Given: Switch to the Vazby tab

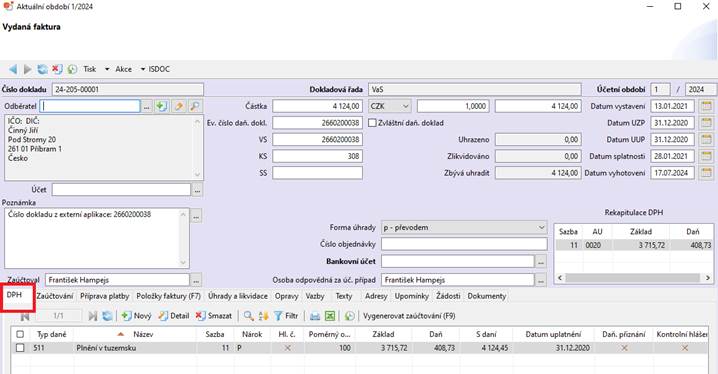Looking at the screenshot, I should (315, 296).
